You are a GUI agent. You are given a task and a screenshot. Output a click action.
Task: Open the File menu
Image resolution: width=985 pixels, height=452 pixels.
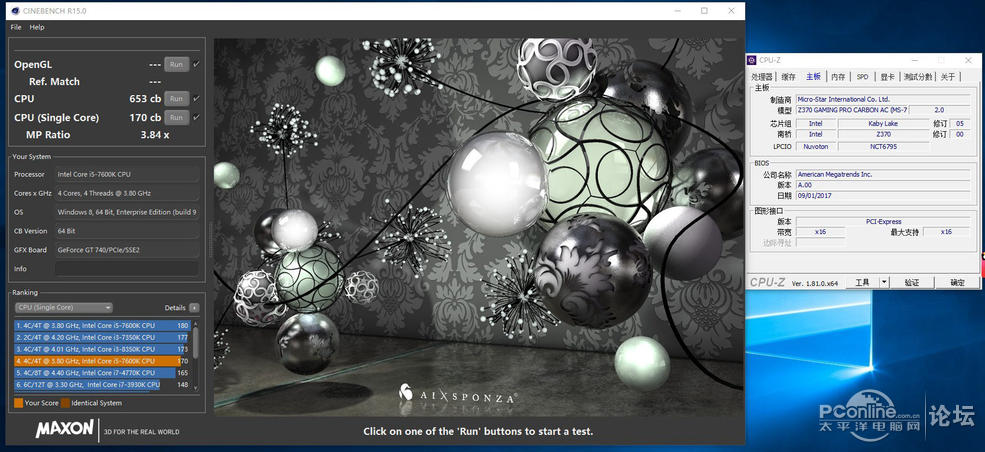pos(16,28)
